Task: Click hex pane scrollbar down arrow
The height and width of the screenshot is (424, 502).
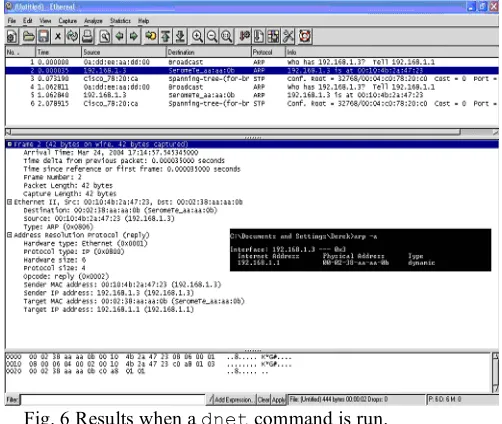Action: click(x=495, y=389)
